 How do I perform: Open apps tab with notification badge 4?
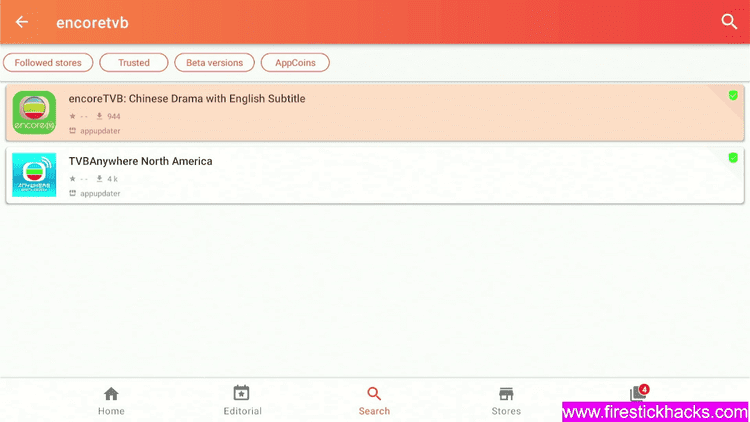639,393
